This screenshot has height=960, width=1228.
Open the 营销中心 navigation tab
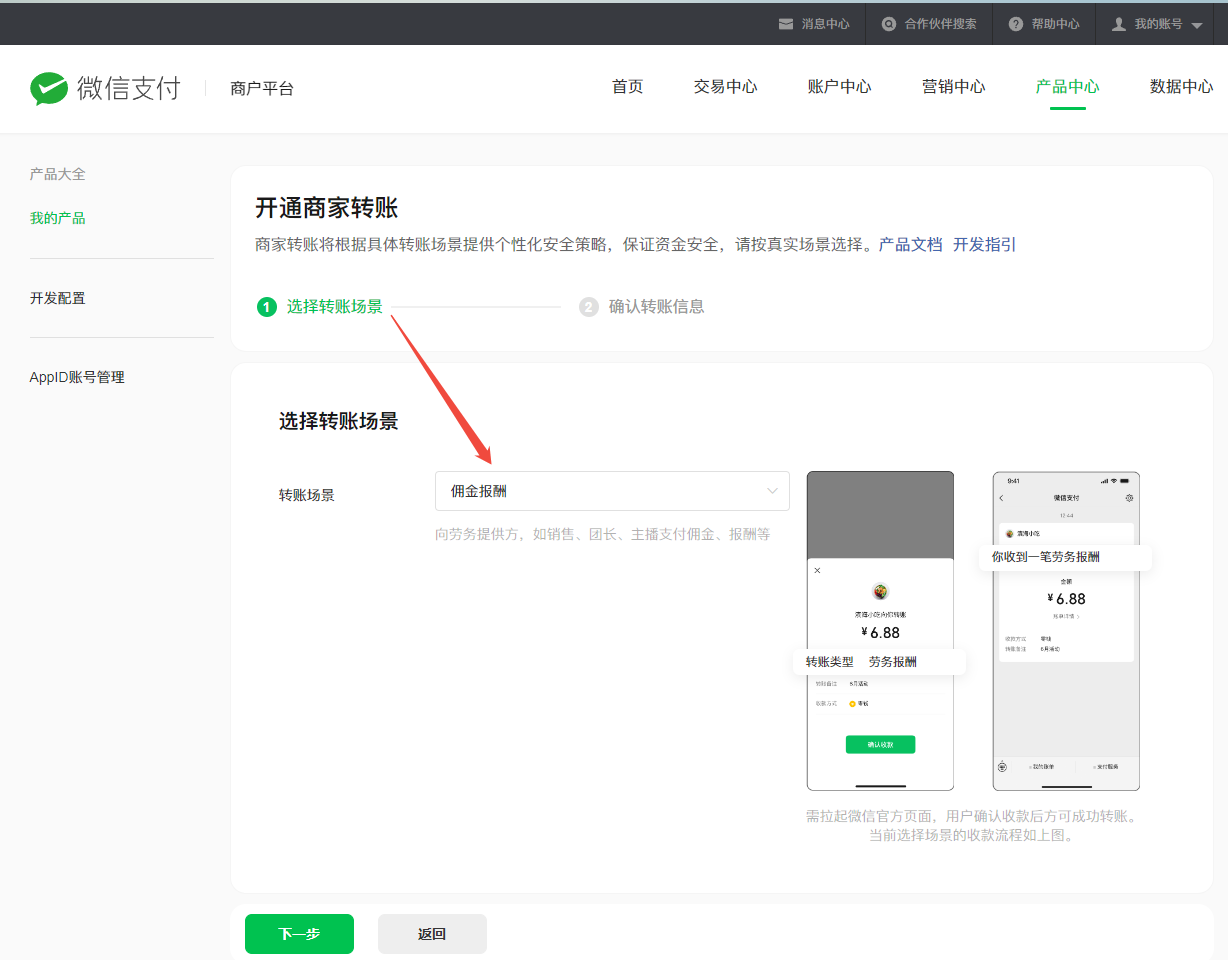[954, 87]
